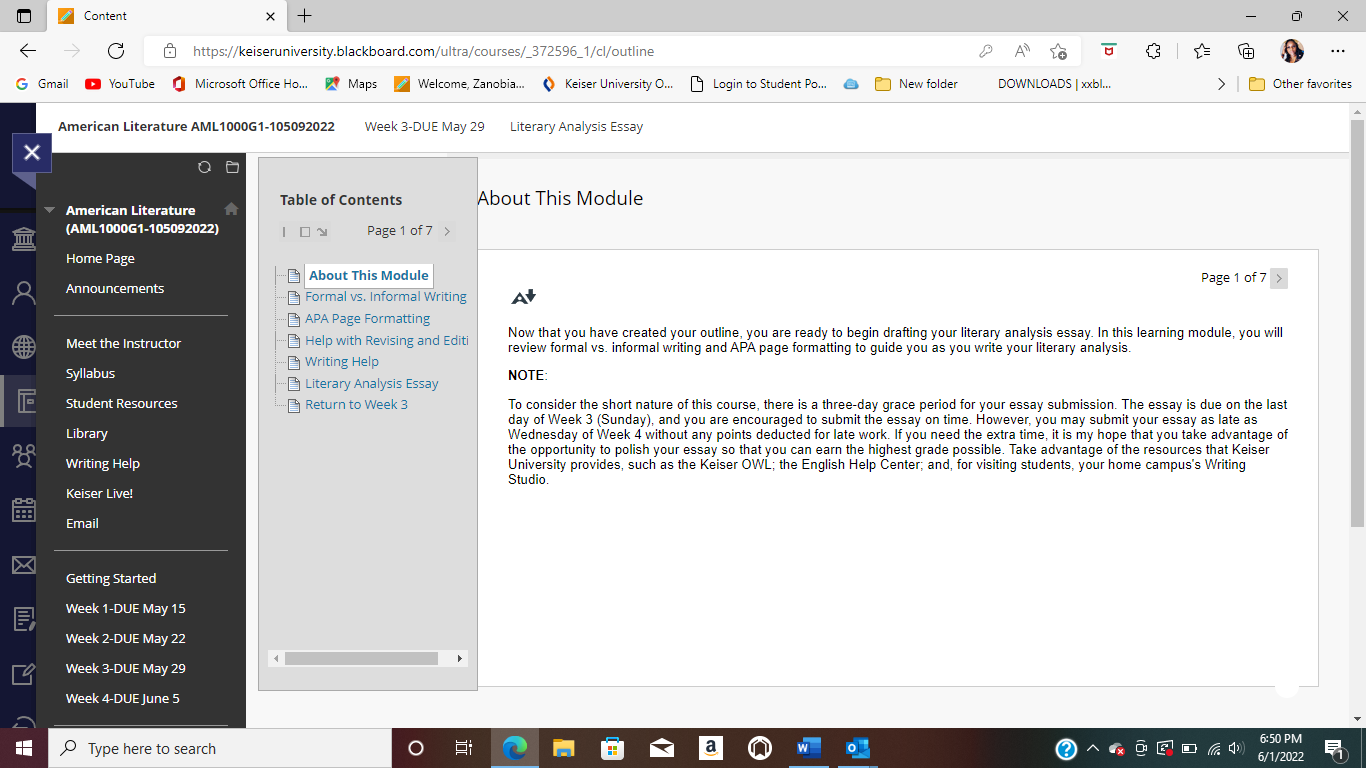Go to next page in the Table of Contents header
Image resolution: width=1366 pixels, height=768 pixels.
[447, 231]
